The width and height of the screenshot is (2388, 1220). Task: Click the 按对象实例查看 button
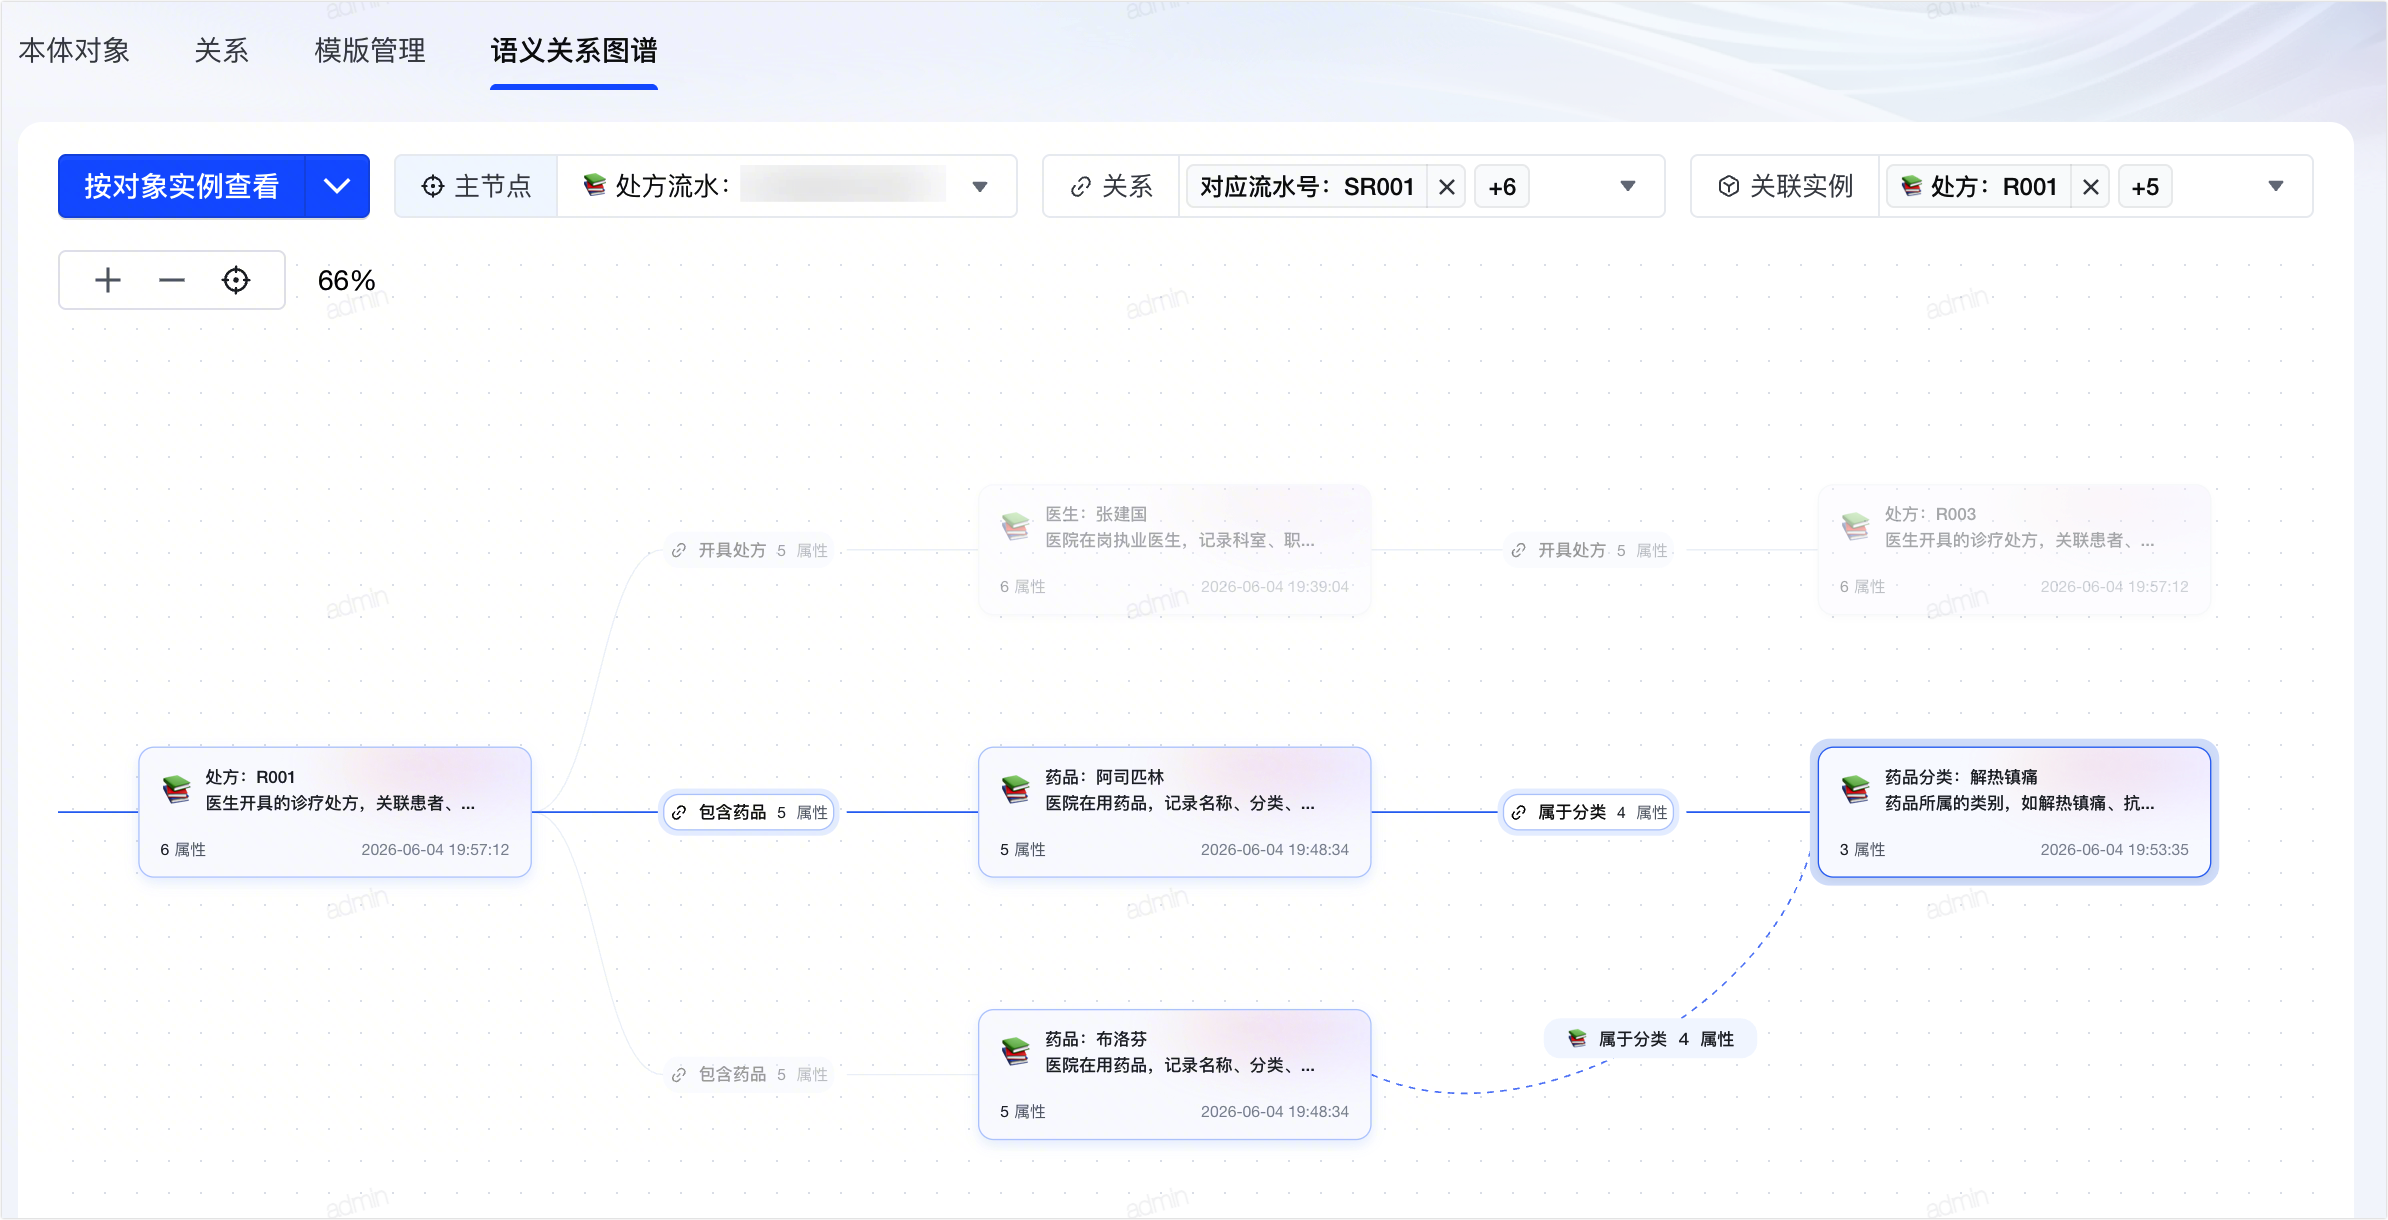coord(182,186)
